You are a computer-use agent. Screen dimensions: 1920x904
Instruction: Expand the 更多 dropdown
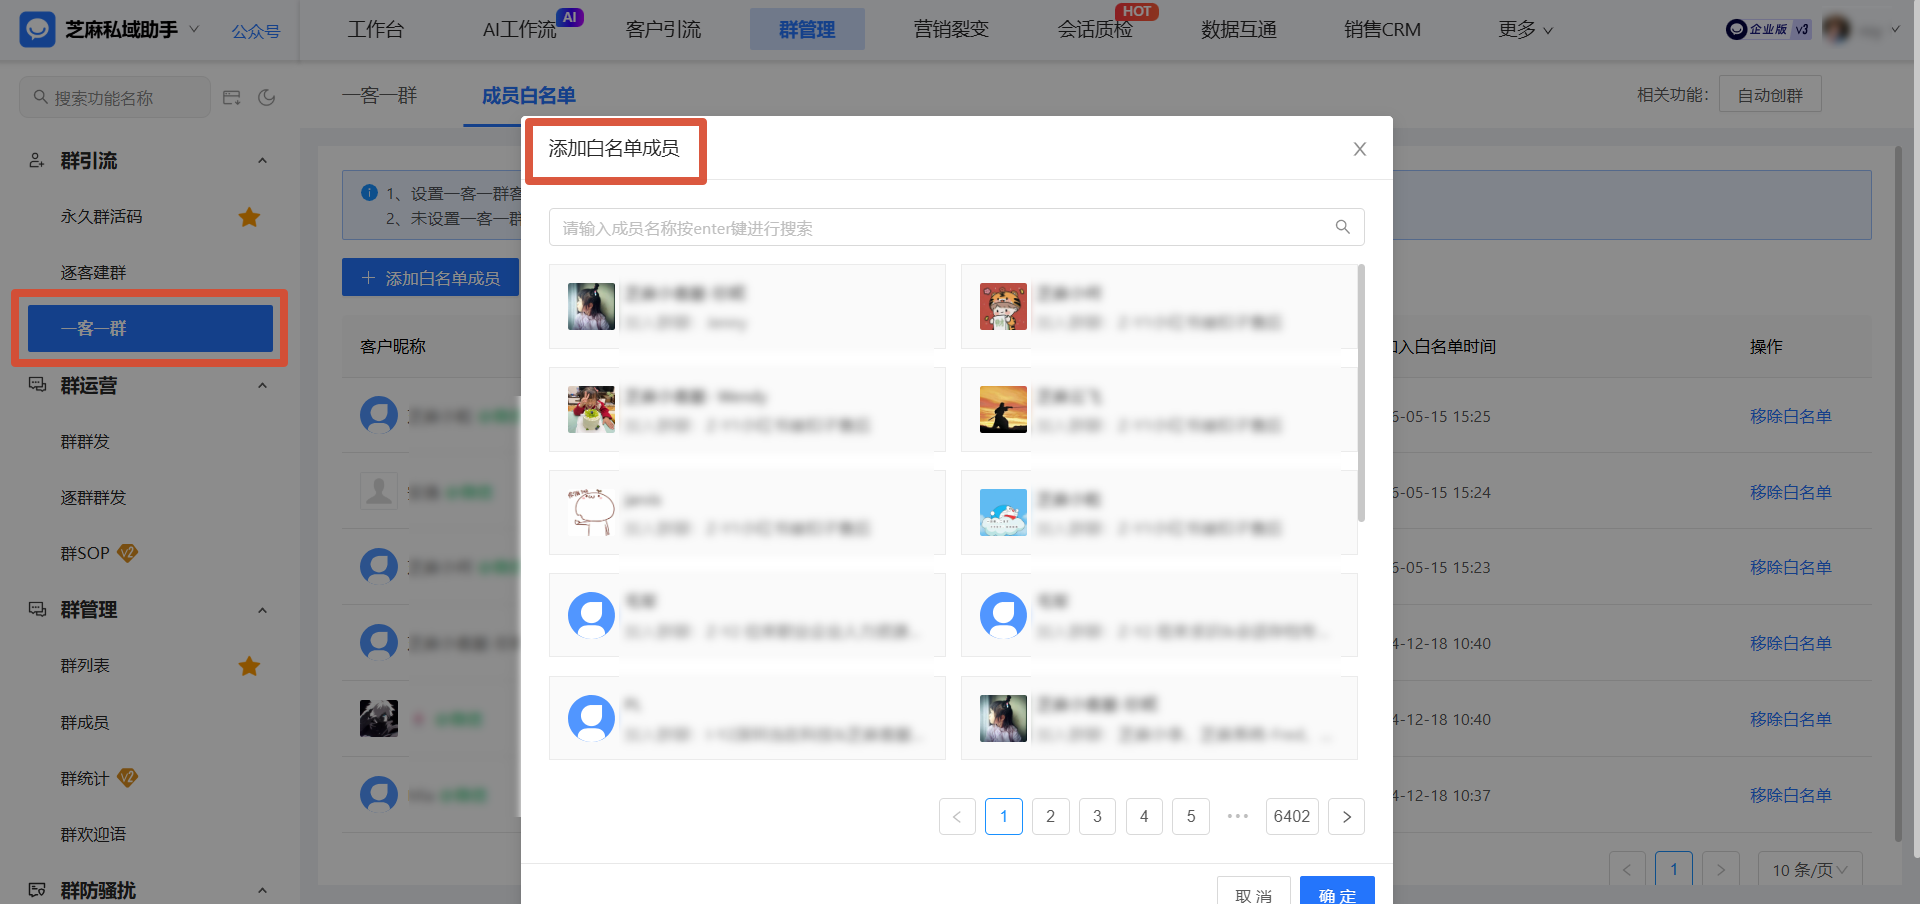pos(1526,30)
